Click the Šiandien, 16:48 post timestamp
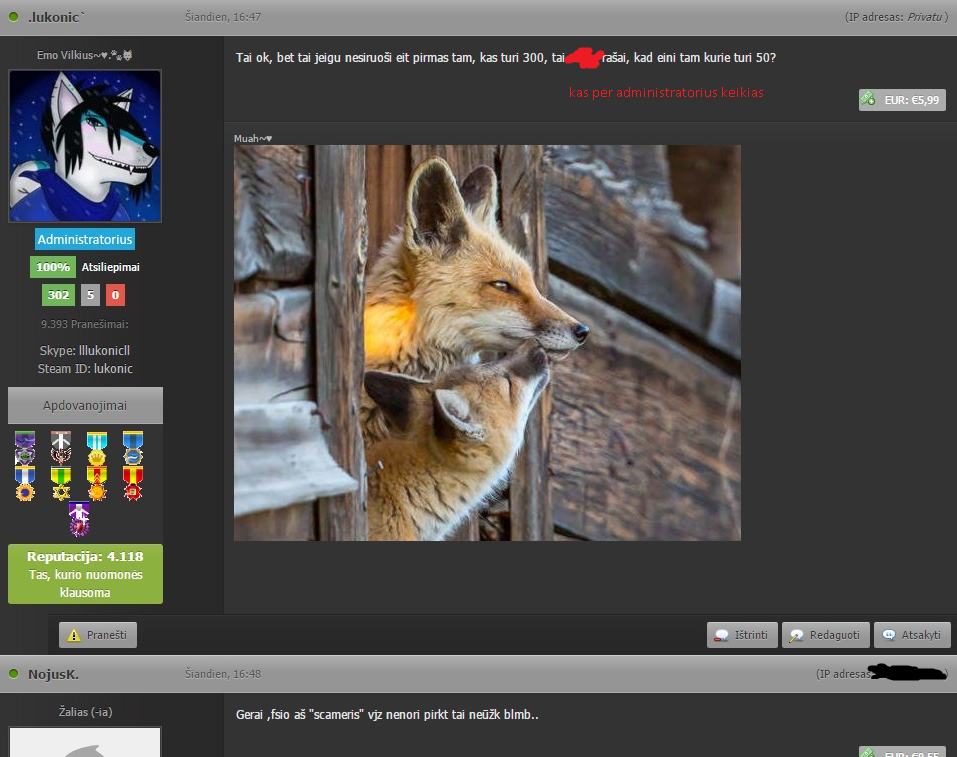The image size is (957, 757). click(x=223, y=674)
